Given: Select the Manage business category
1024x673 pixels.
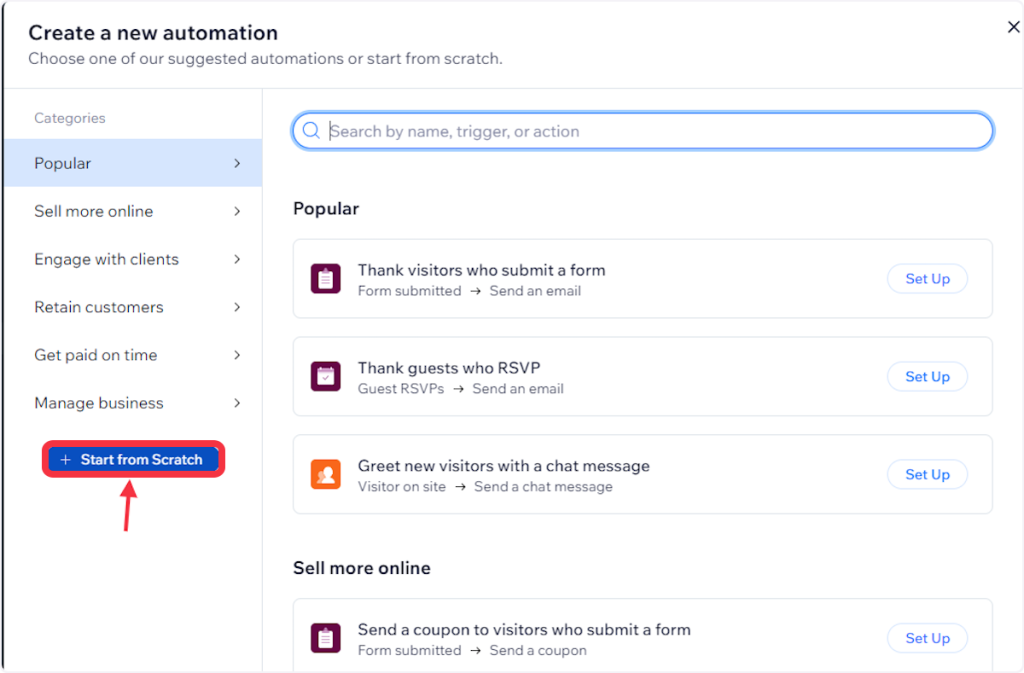Looking at the screenshot, I should 99,403.
